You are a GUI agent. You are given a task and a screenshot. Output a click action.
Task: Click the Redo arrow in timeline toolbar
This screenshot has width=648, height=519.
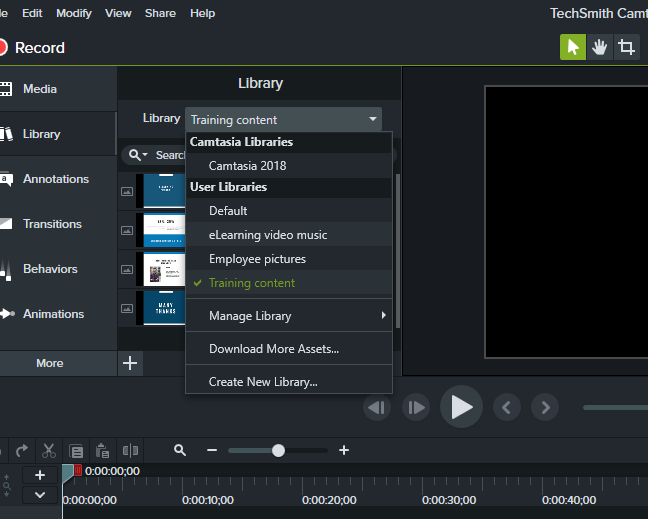pyautogui.click(x=22, y=450)
